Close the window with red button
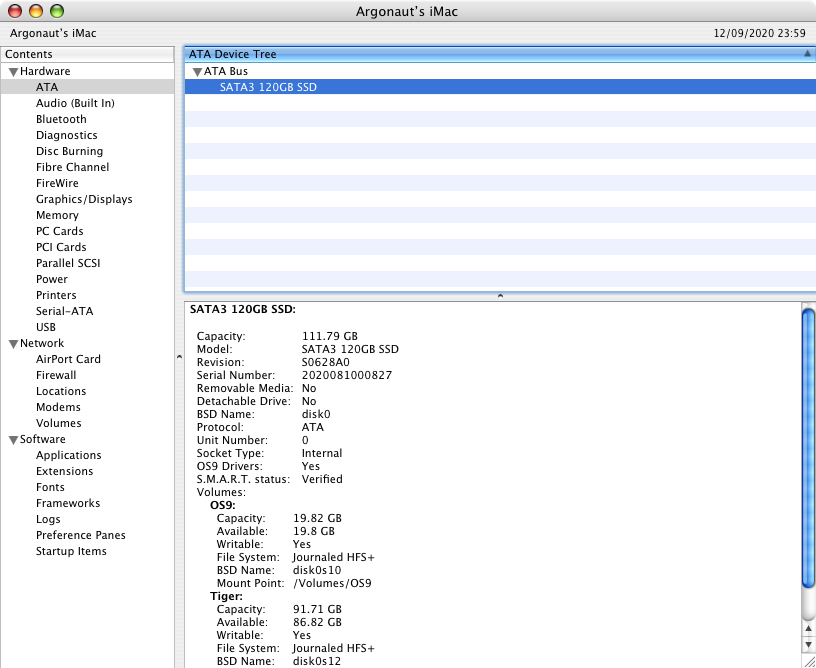816x668 pixels. (15, 11)
